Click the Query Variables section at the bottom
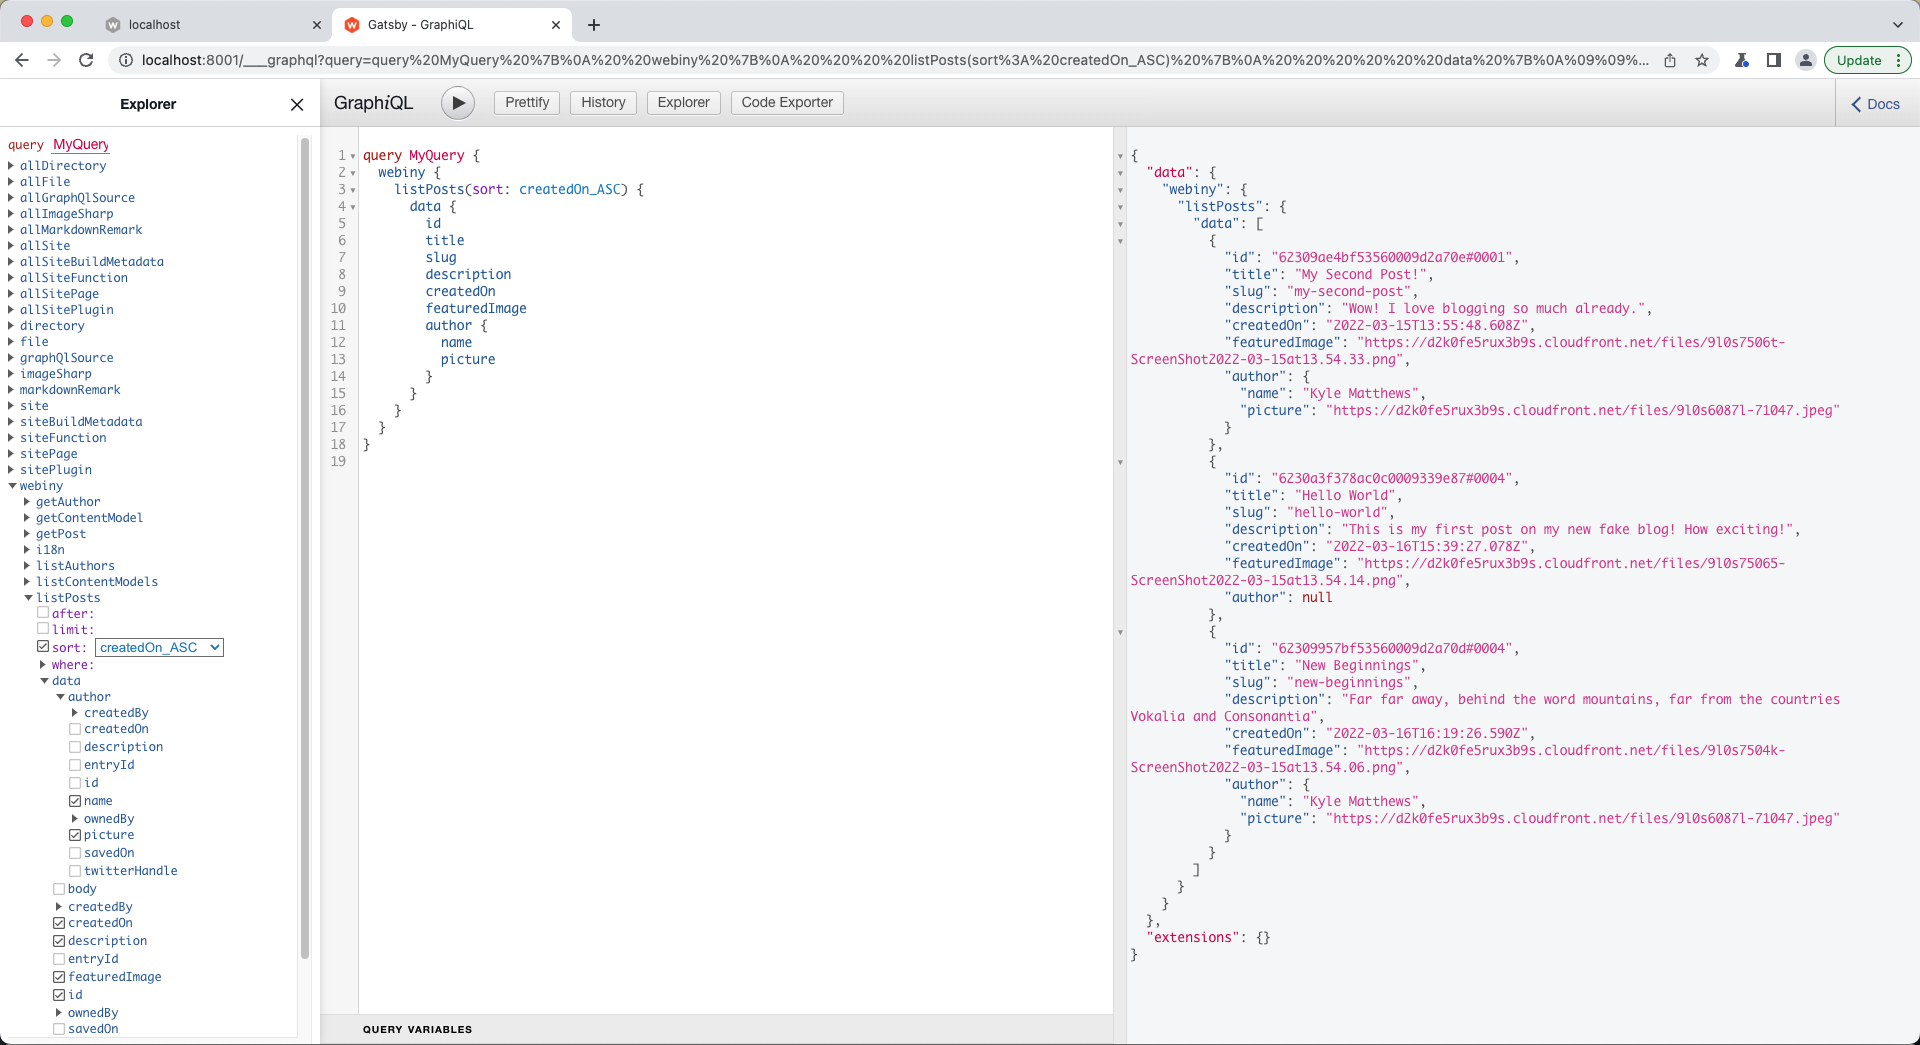1920x1045 pixels. [417, 1029]
